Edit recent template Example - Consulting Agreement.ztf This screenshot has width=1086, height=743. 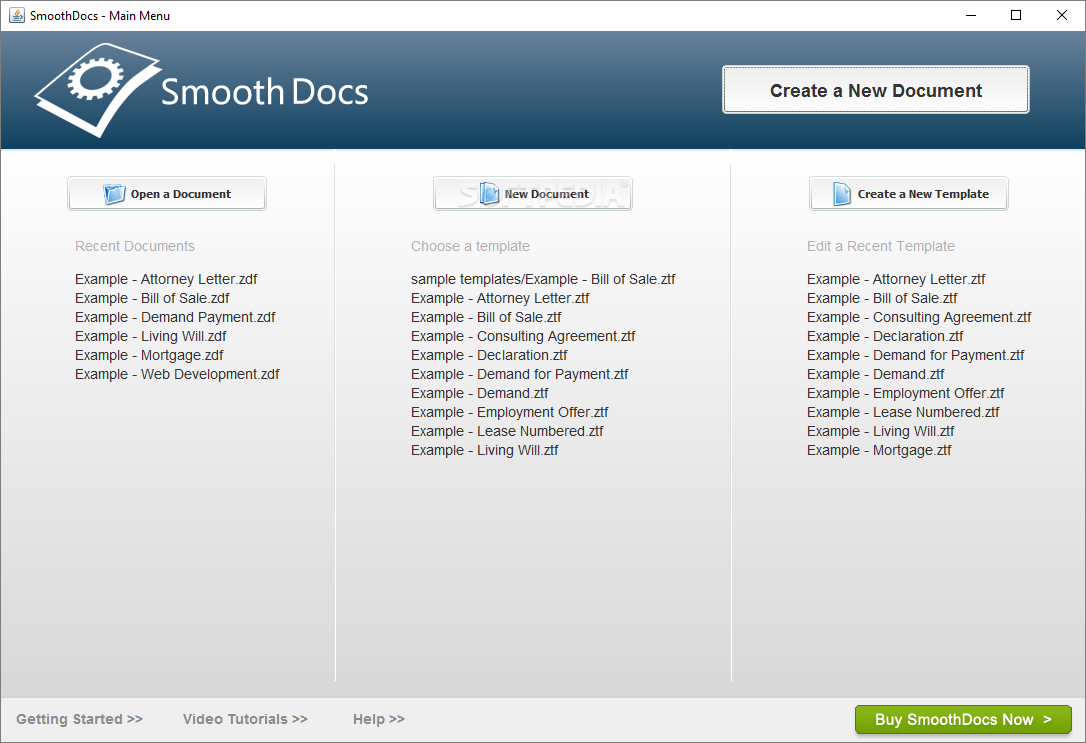pyautogui.click(x=919, y=317)
